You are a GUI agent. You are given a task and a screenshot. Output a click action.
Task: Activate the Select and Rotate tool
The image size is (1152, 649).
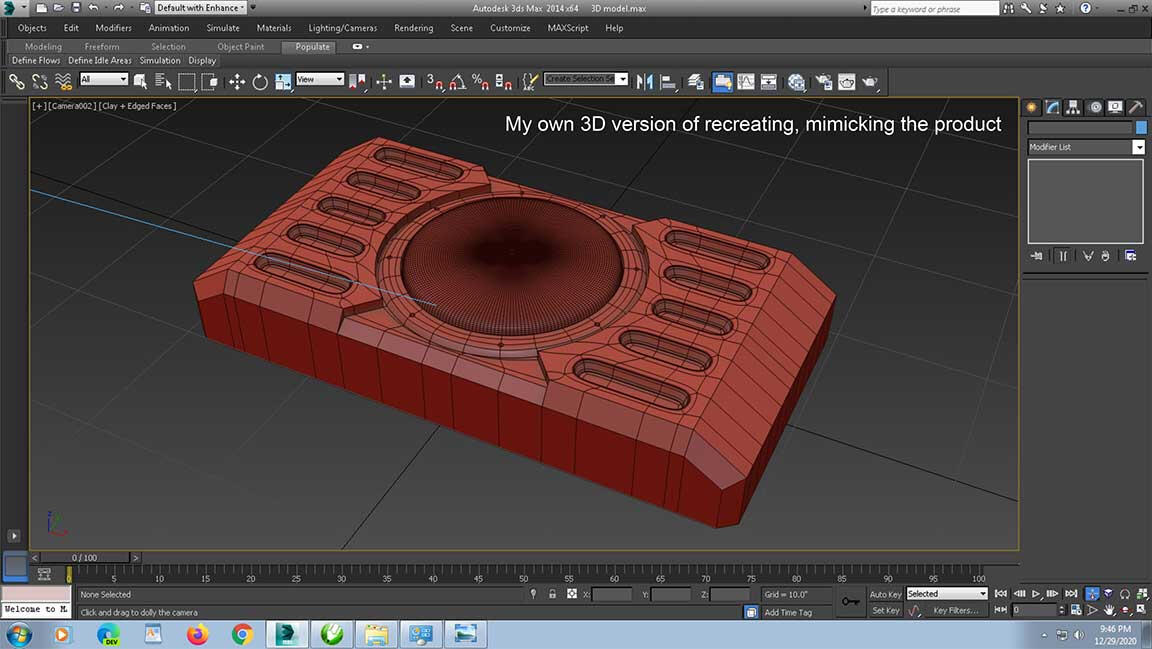point(260,82)
